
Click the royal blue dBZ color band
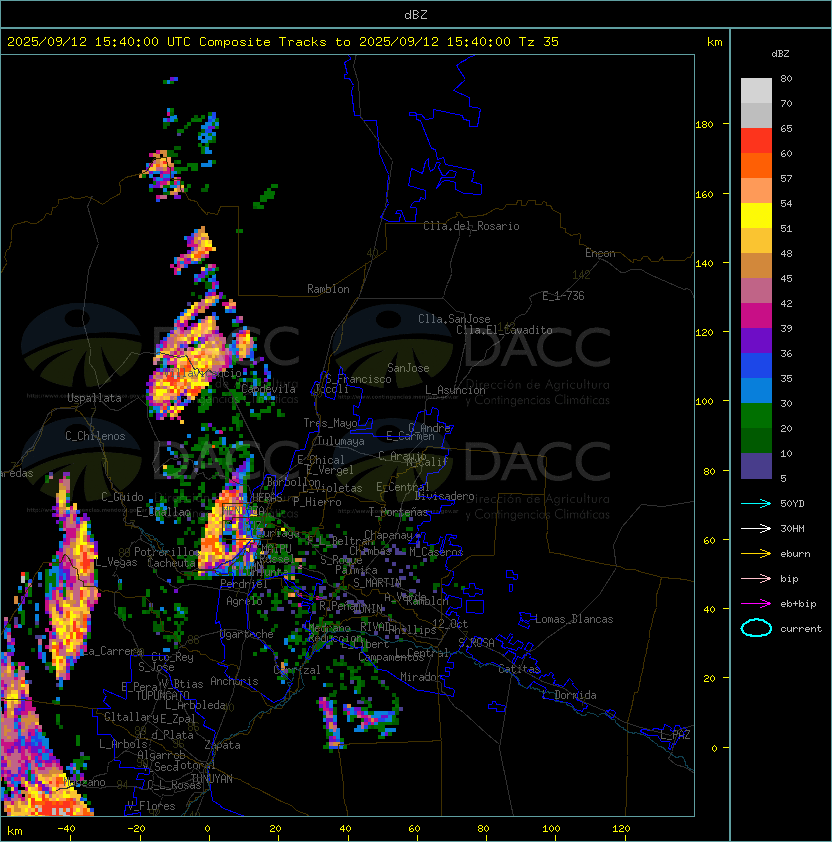756,366
